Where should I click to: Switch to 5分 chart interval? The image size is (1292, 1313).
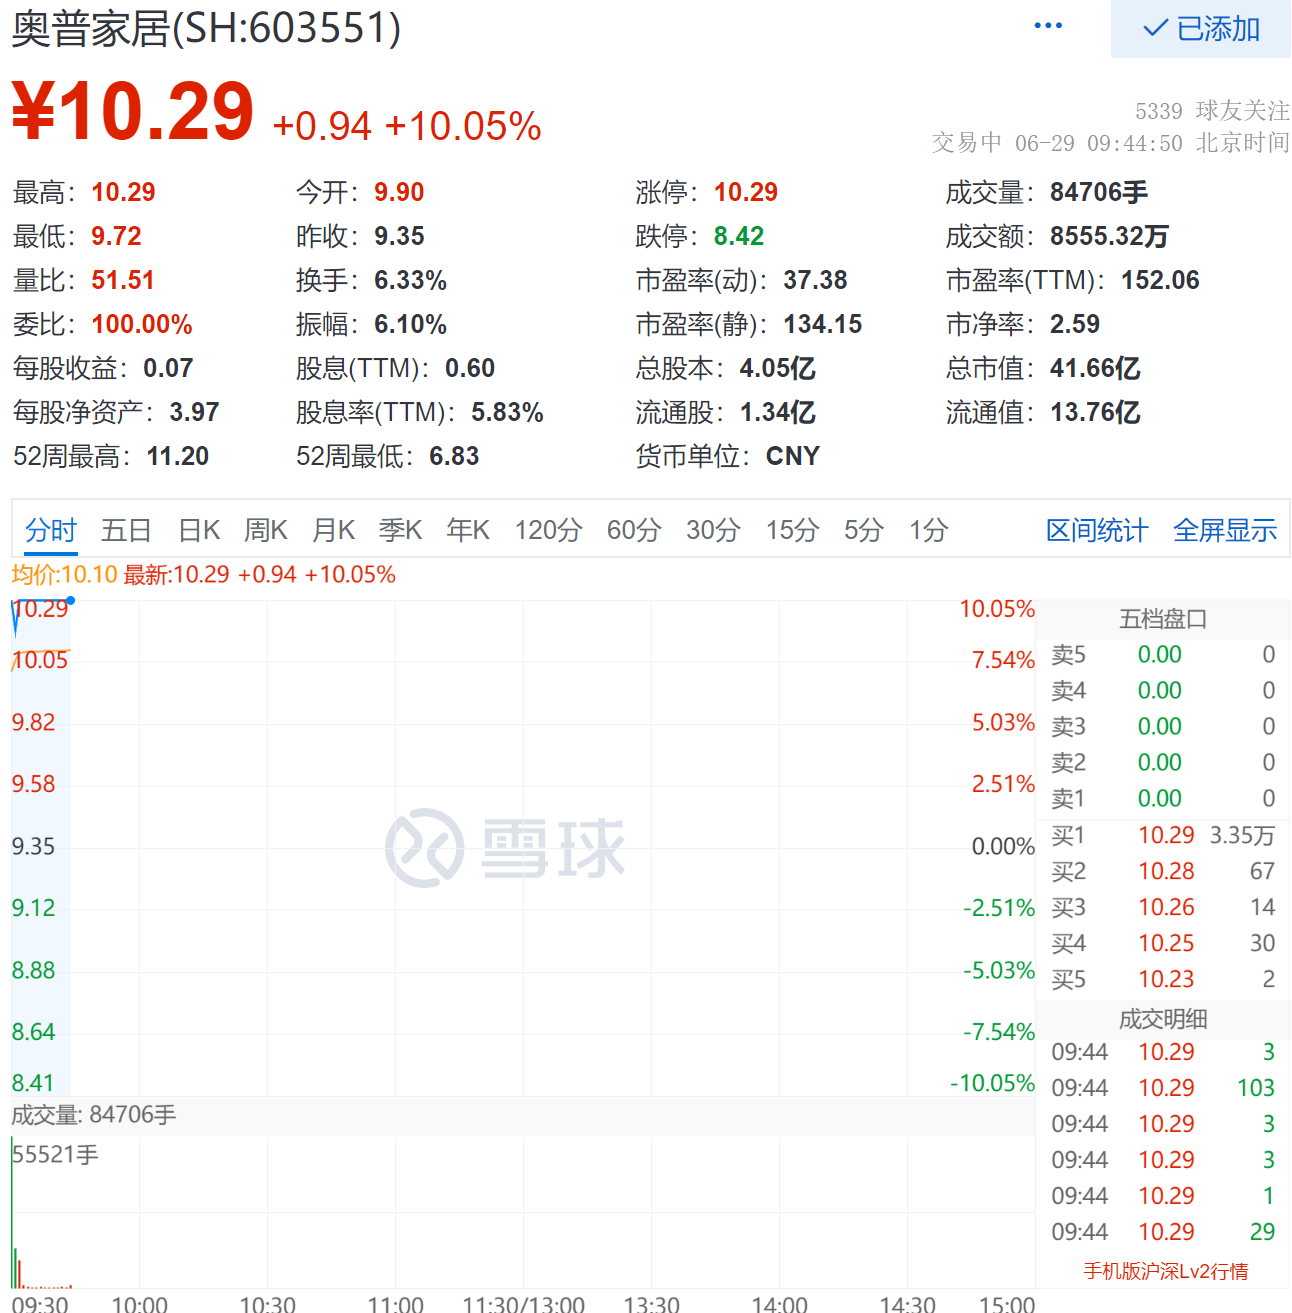pos(864,530)
